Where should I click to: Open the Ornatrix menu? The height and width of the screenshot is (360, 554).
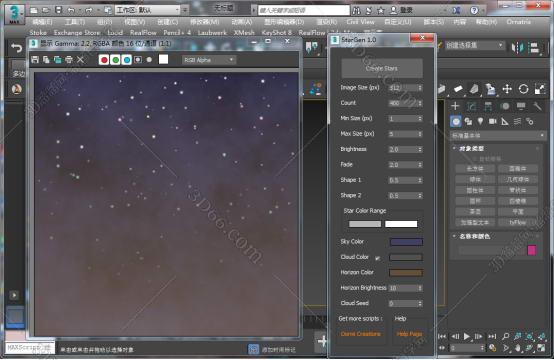click(x=518, y=22)
